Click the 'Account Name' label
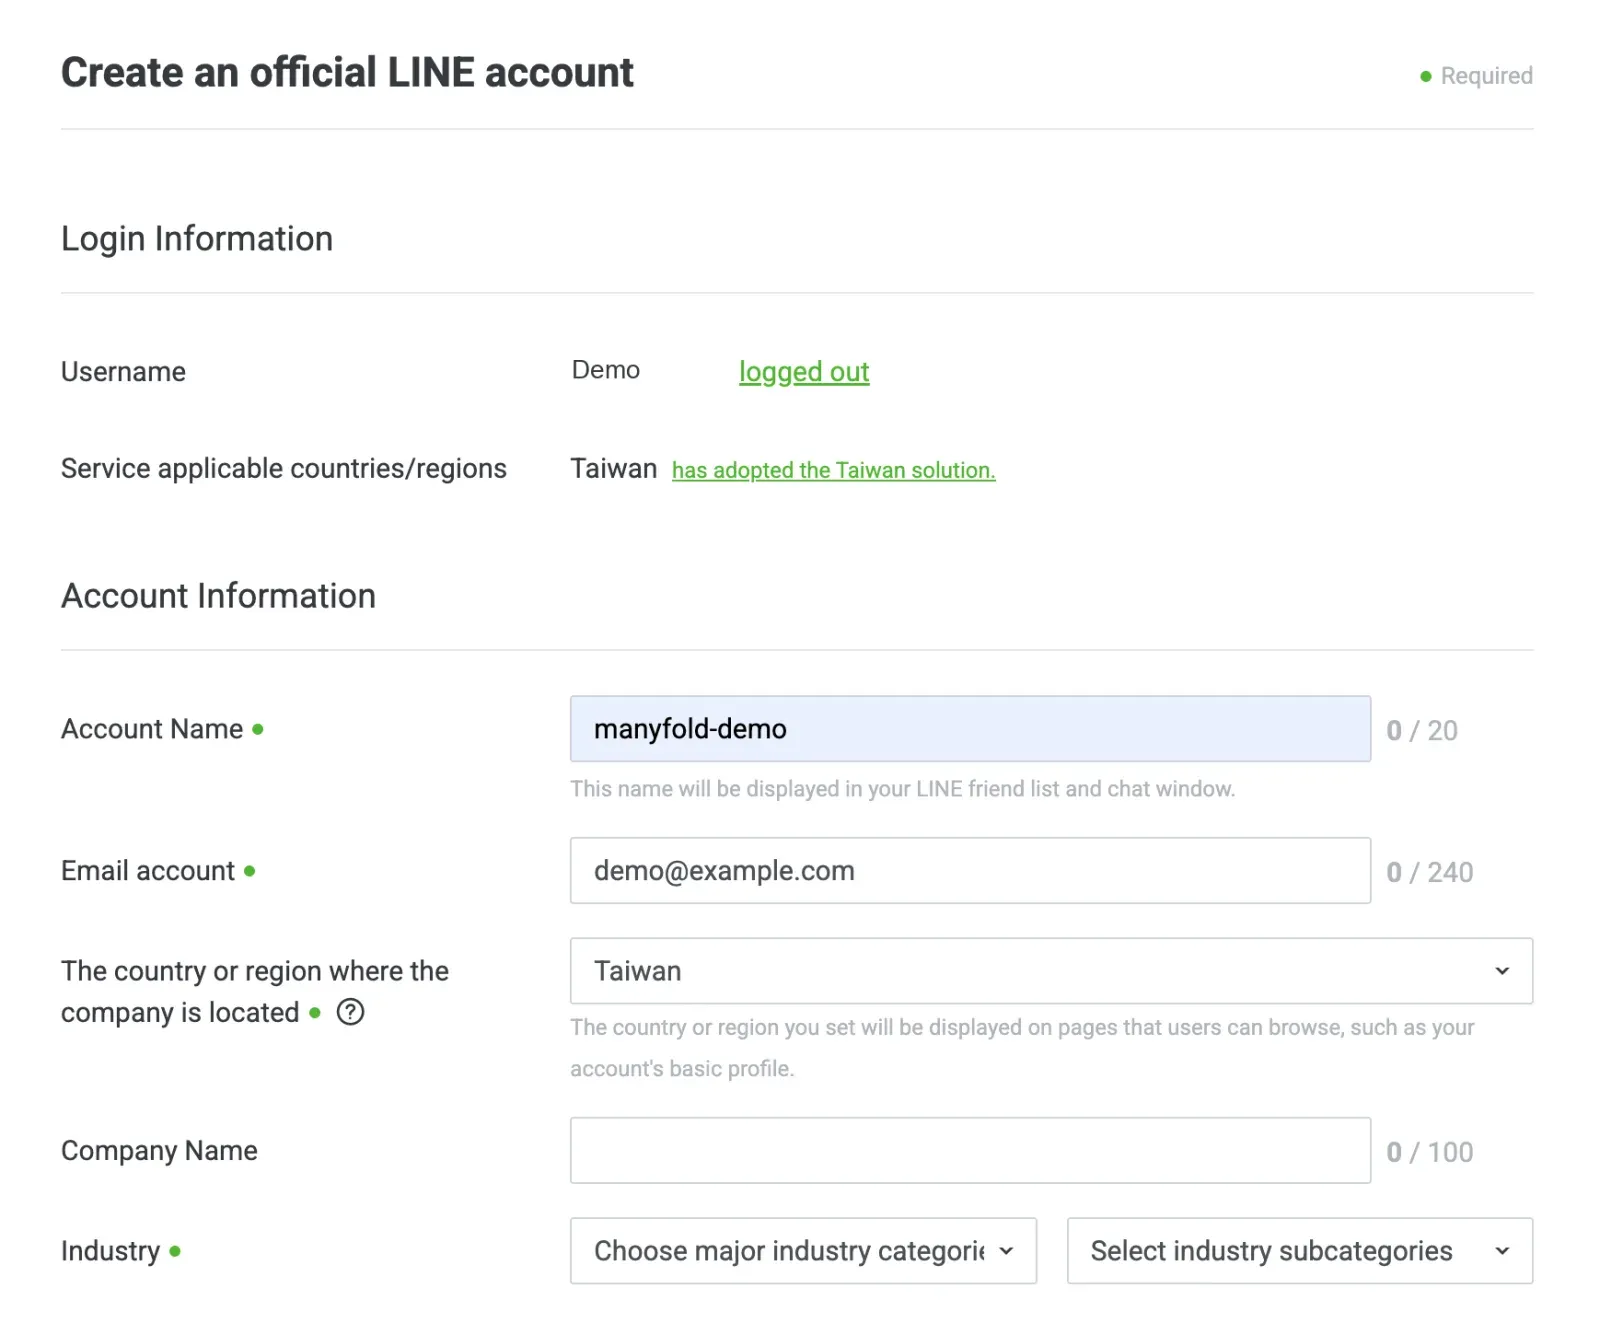The image size is (1600, 1335). [152, 729]
